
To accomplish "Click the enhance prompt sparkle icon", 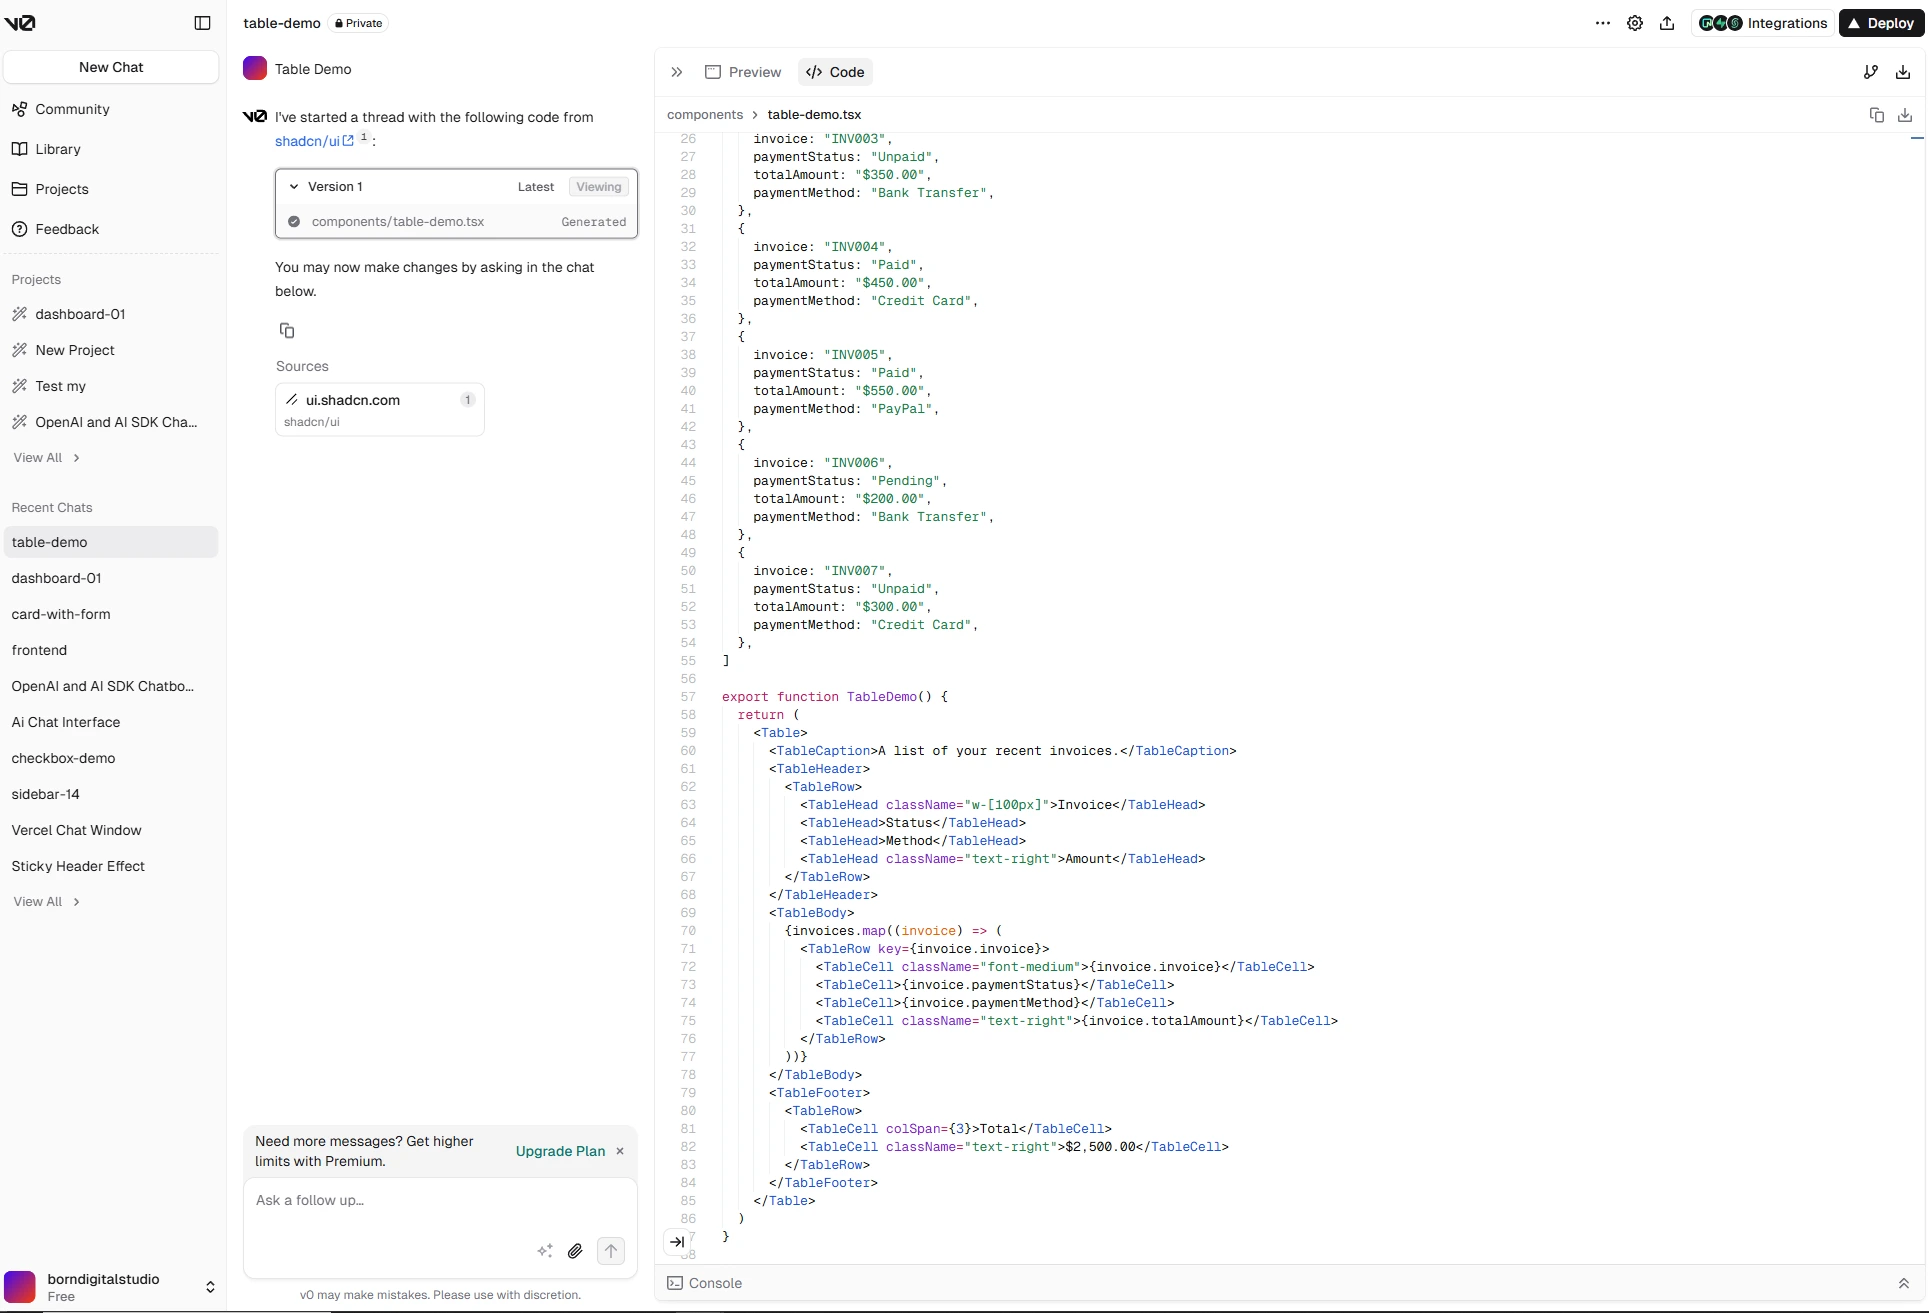I will (545, 1250).
